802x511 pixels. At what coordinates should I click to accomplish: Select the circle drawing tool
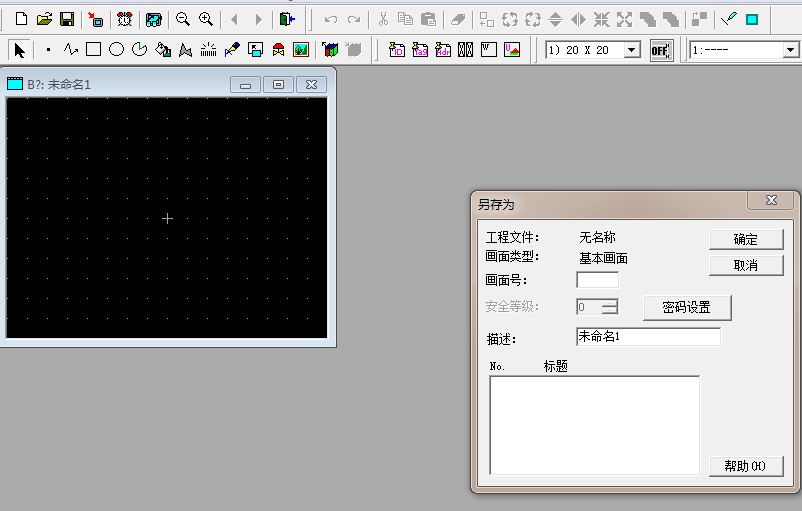coord(116,49)
